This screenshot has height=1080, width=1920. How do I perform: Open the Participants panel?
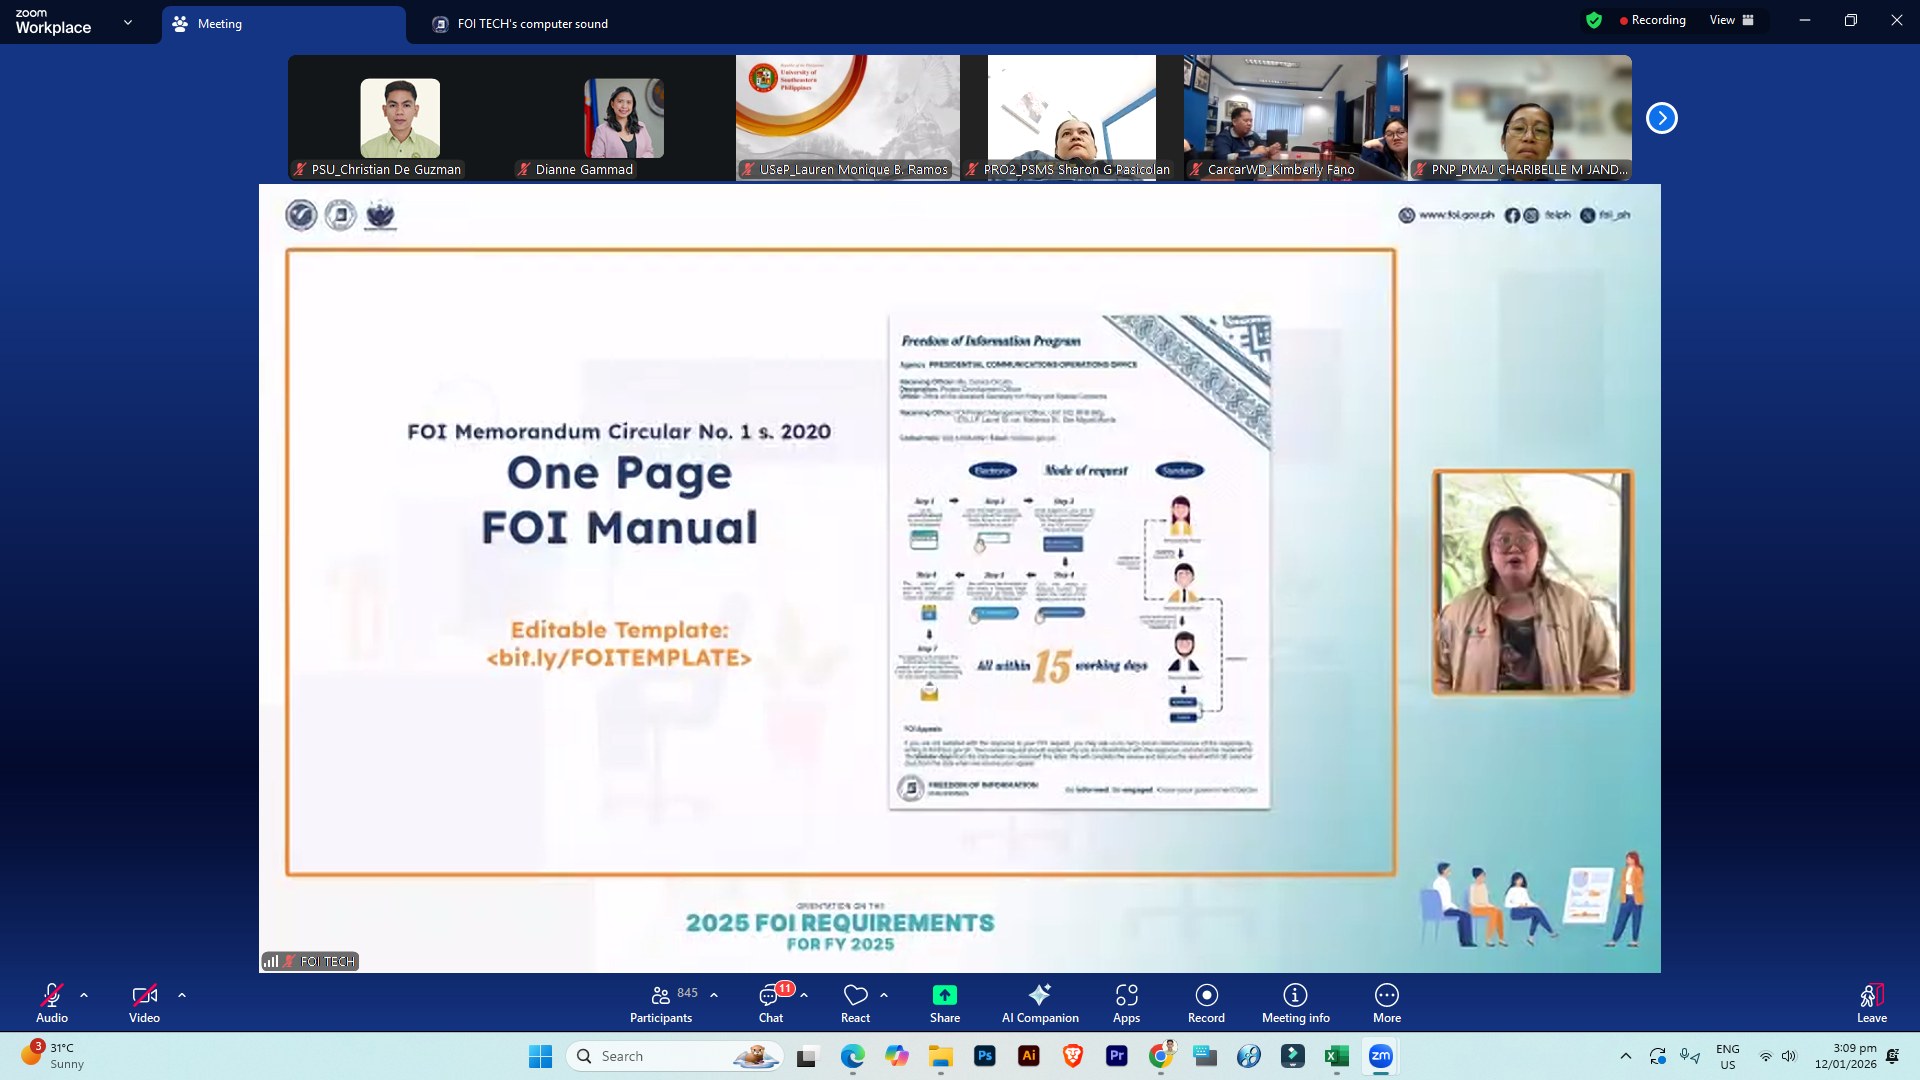661,1003
